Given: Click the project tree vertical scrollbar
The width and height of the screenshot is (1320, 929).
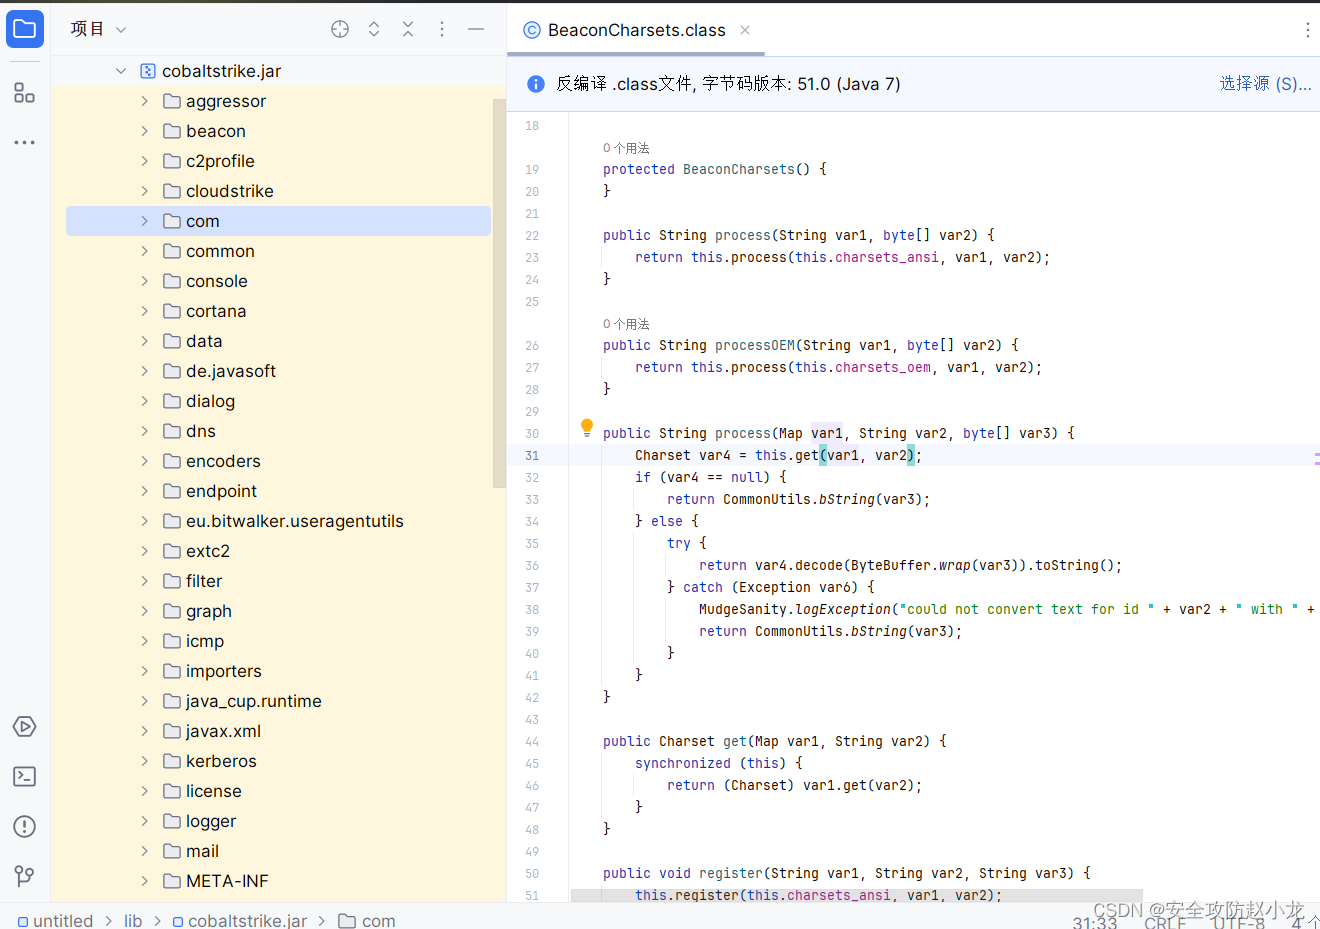Looking at the screenshot, I should tap(499, 293).
